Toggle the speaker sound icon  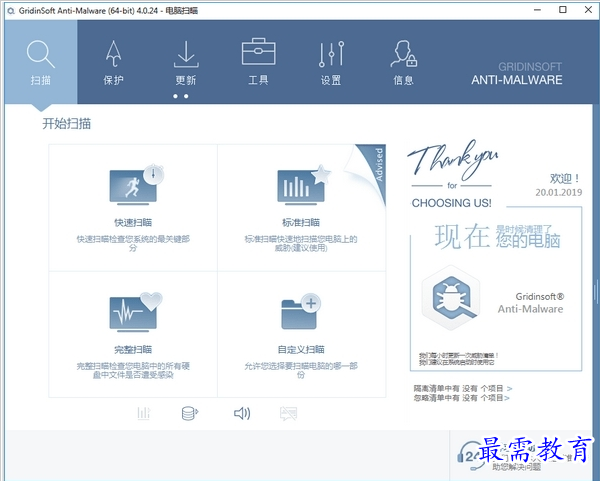click(242, 413)
